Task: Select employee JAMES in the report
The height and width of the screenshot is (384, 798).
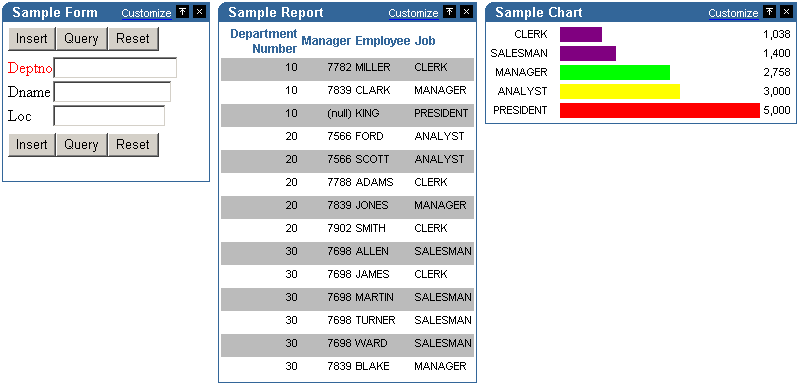Action: [x=373, y=274]
